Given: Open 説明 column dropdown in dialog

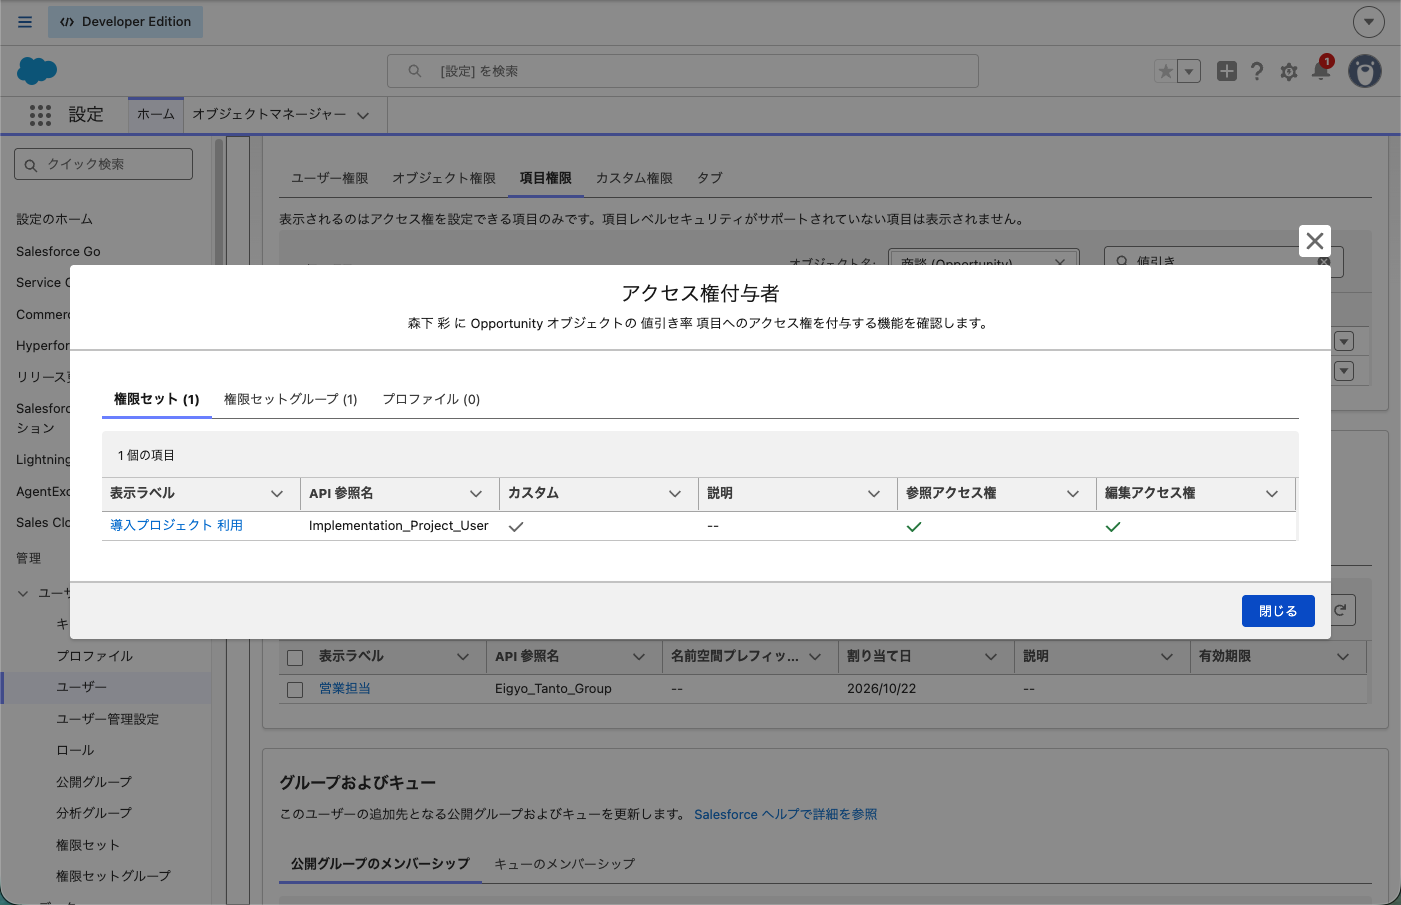Looking at the screenshot, I should click(x=874, y=494).
